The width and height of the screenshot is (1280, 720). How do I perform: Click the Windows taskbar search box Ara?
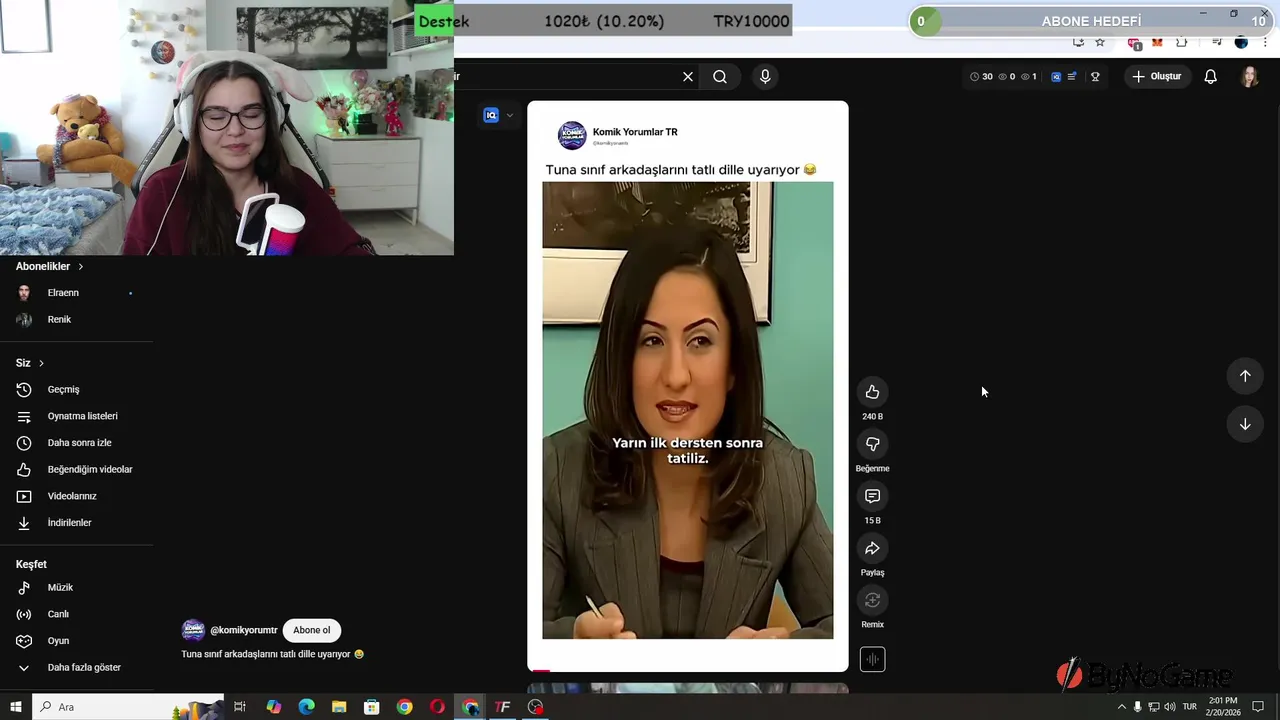click(x=128, y=707)
